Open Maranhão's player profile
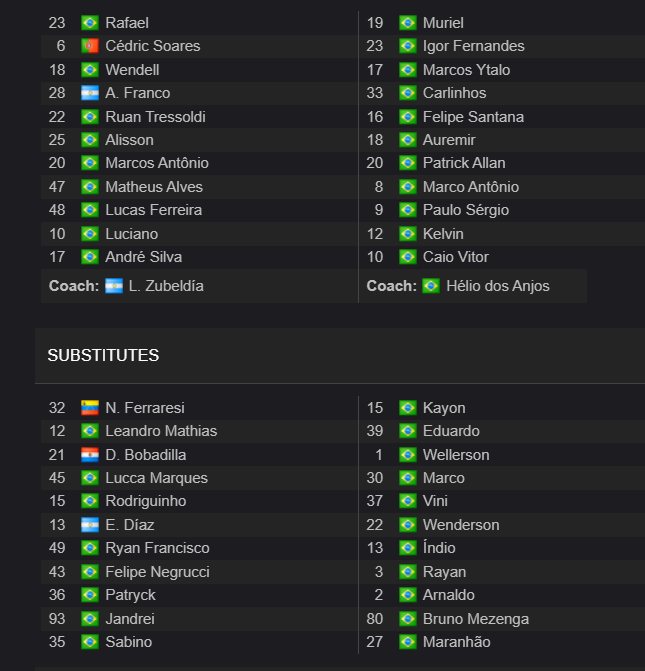Image resolution: width=645 pixels, height=671 pixels. (457, 642)
